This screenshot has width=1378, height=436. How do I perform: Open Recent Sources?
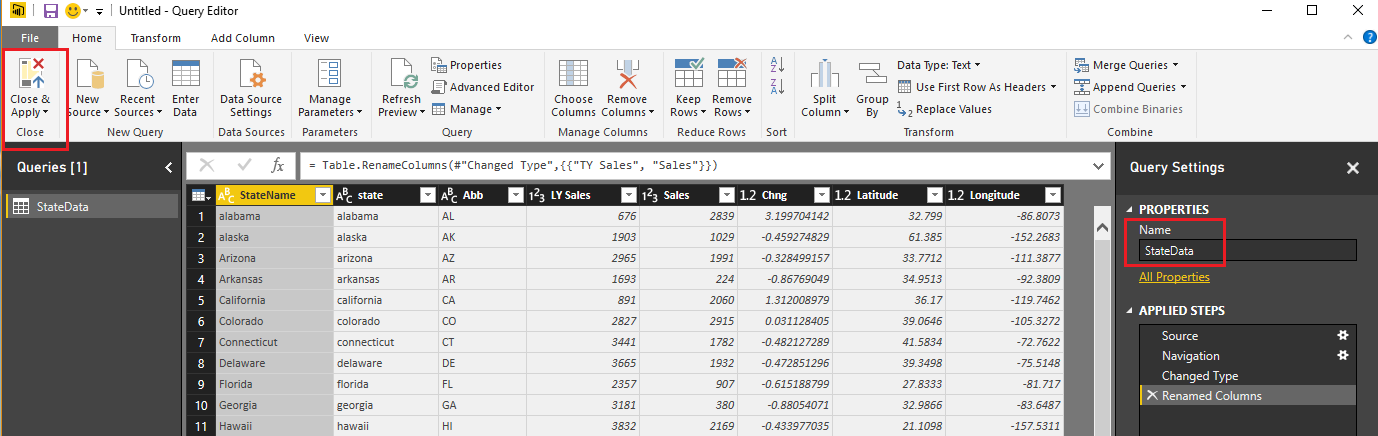point(138,88)
